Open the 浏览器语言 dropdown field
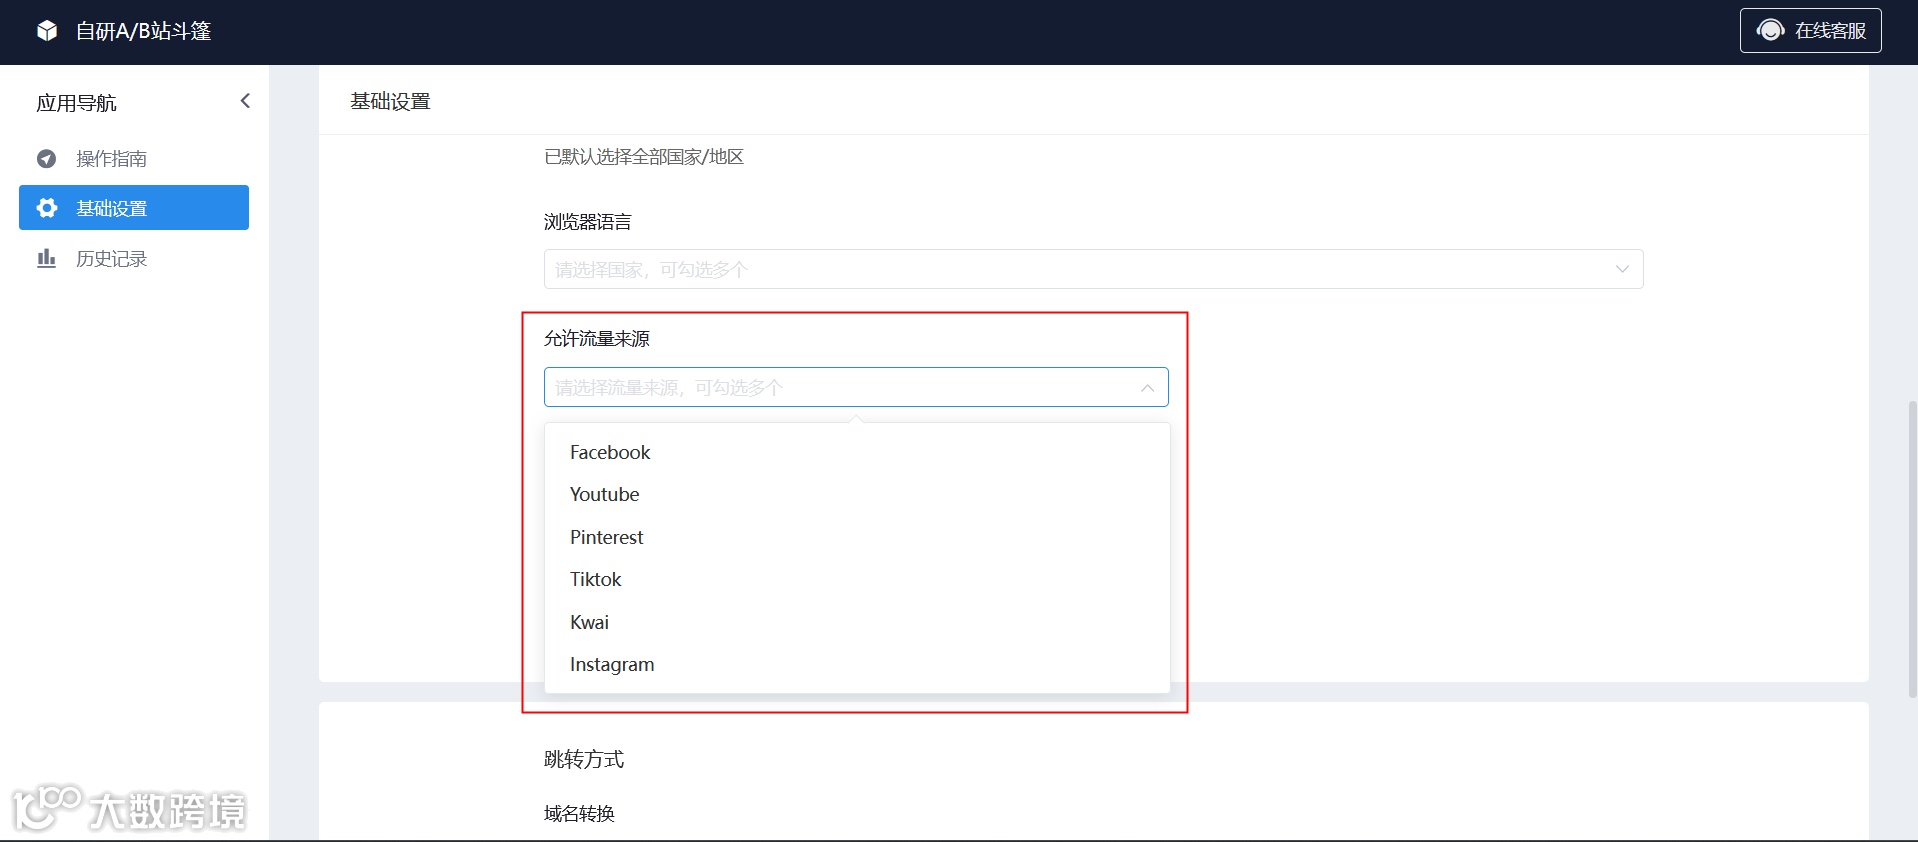The height and width of the screenshot is (842, 1918). point(1093,269)
